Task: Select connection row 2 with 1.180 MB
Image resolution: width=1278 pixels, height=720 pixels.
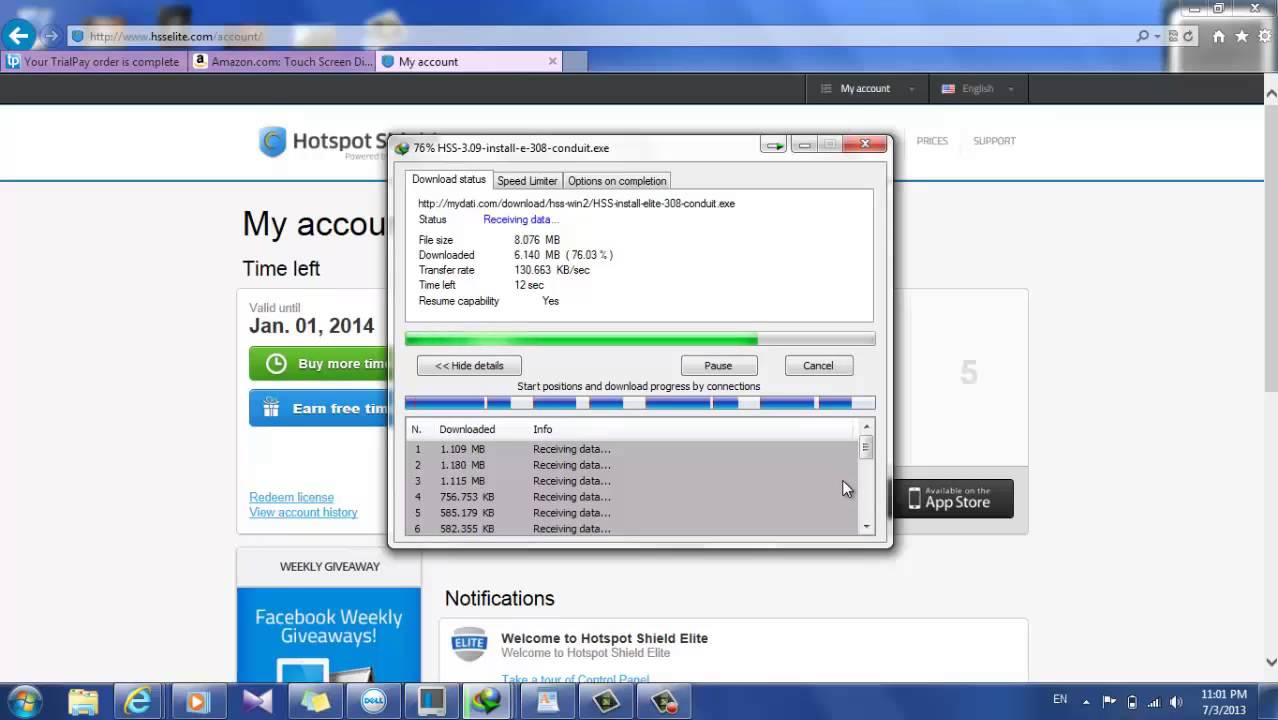Action: (632, 465)
